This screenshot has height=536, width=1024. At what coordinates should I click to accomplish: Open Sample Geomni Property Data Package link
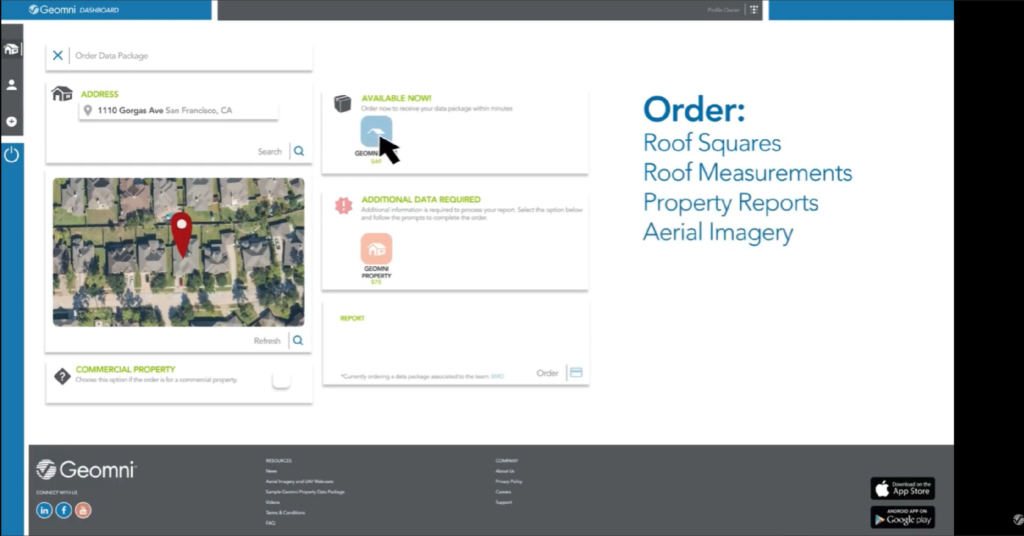point(305,492)
